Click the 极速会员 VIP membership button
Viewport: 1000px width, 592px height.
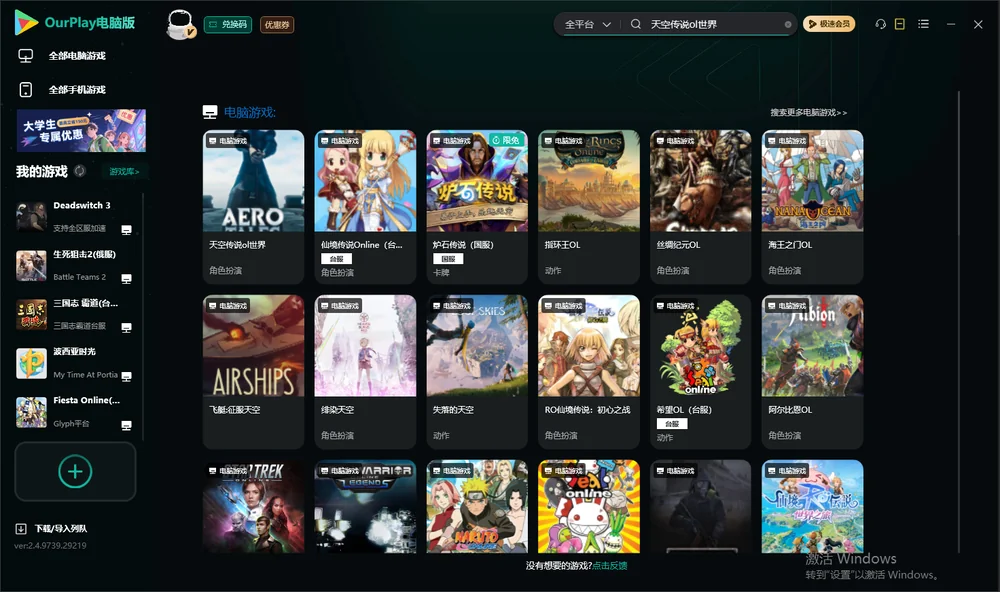coord(829,24)
